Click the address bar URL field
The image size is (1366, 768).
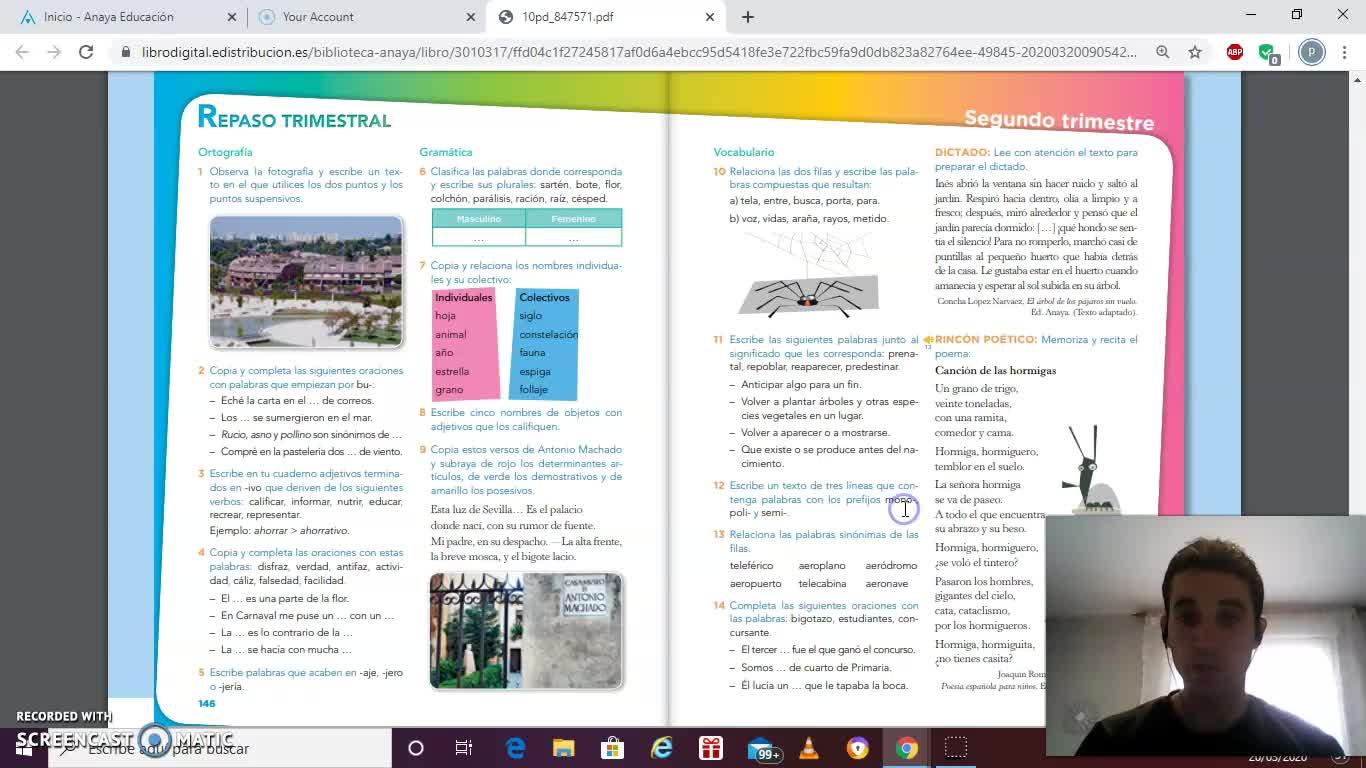click(x=640, y=52)
